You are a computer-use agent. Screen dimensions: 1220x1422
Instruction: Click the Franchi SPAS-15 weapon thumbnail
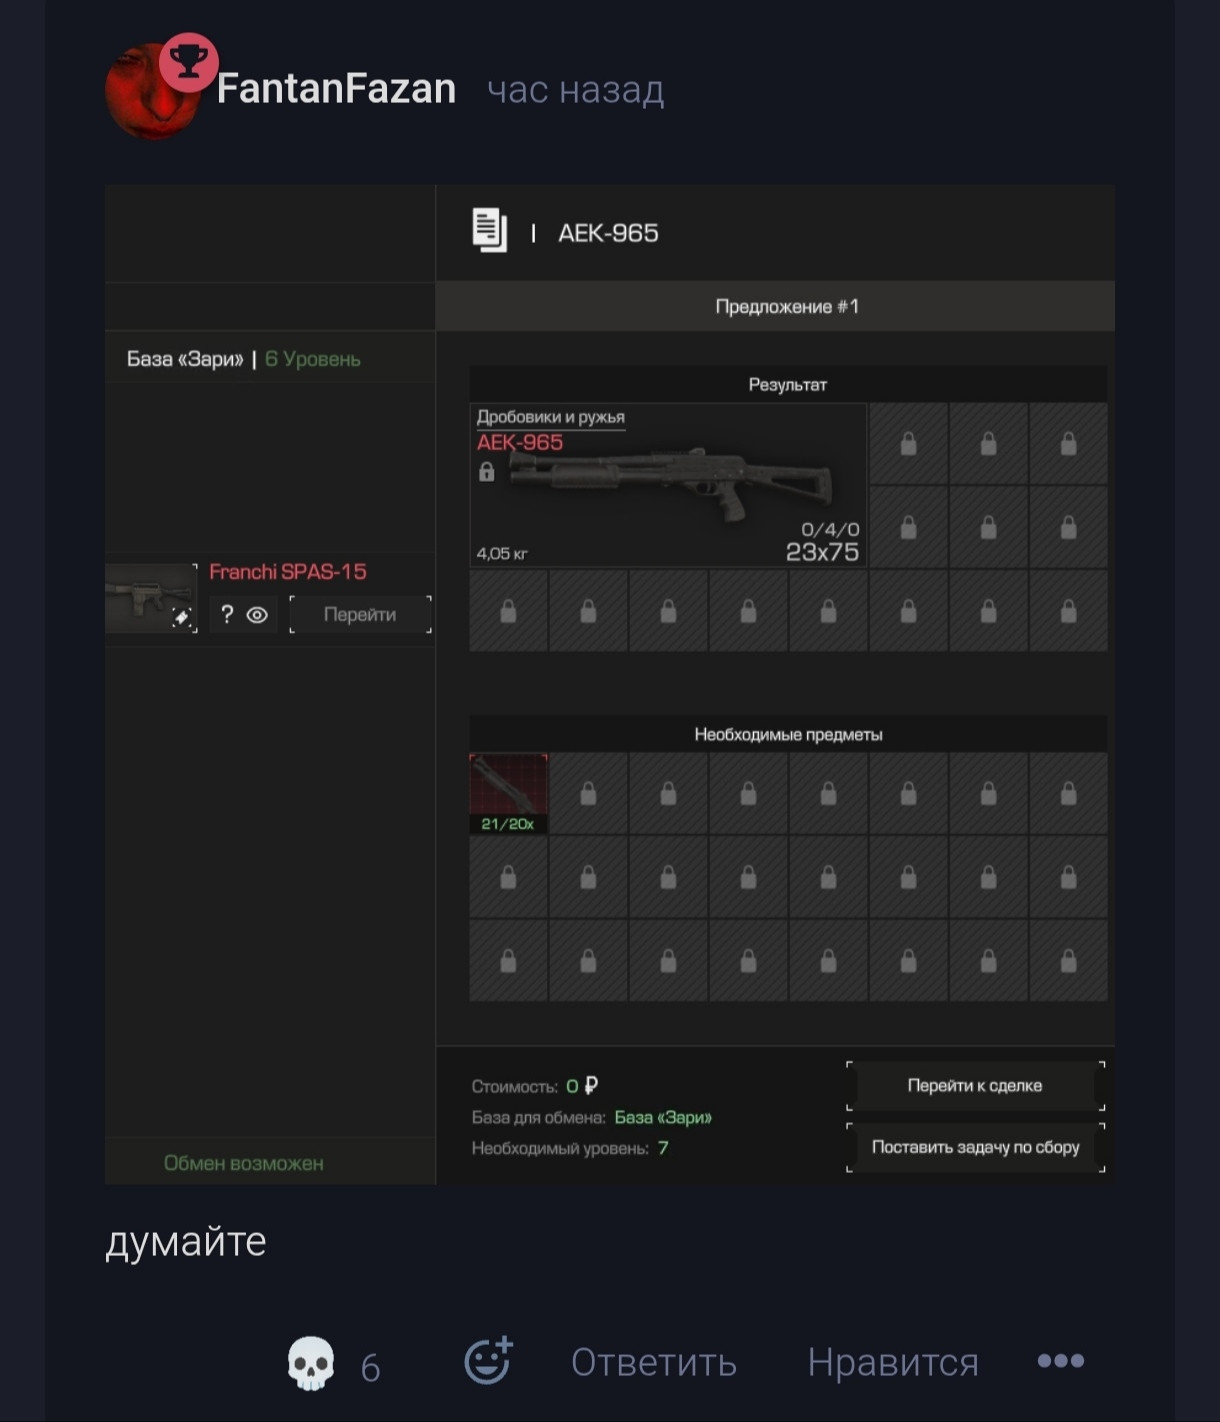(x=151, y=598)
